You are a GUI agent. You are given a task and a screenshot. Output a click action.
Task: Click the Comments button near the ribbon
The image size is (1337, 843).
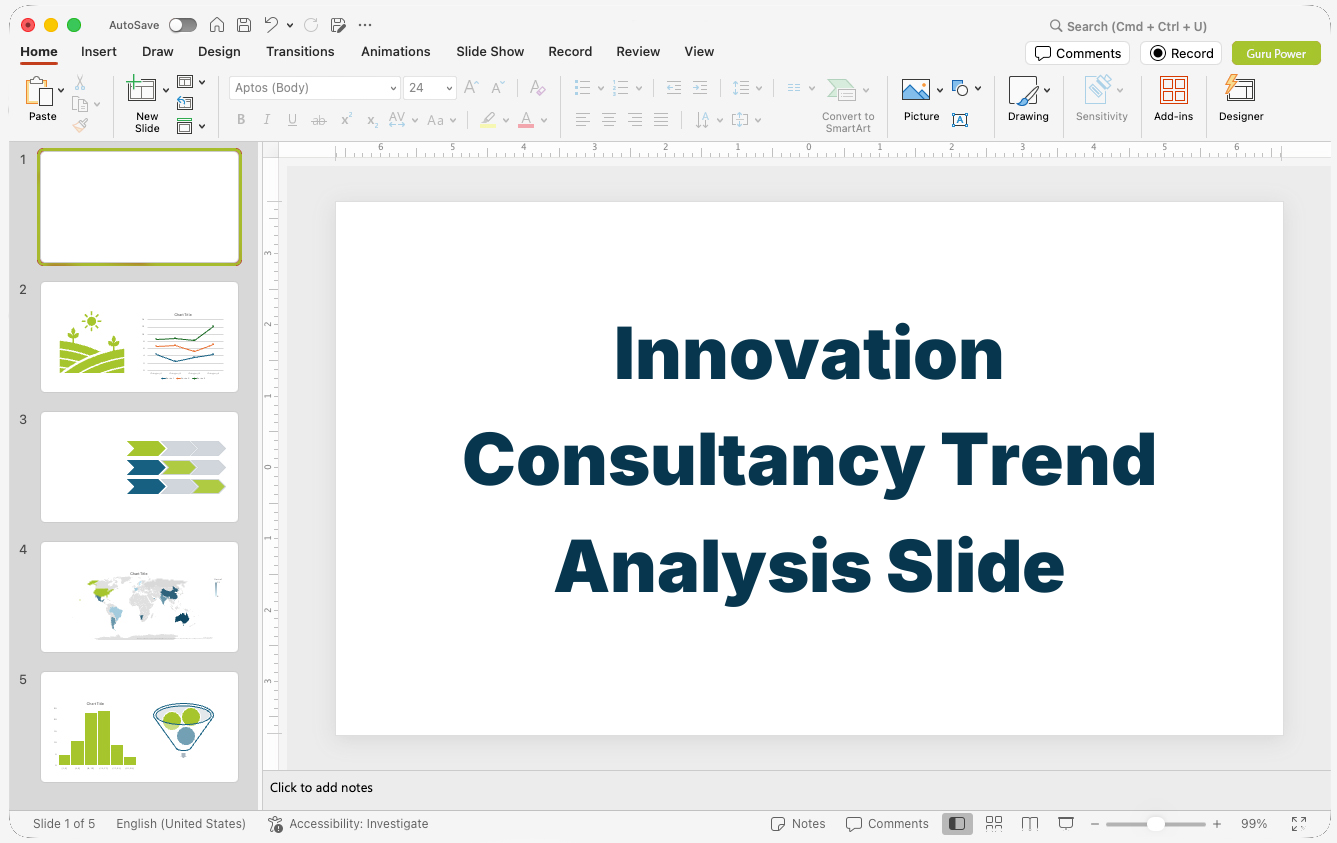click(x=1077, y=53)
